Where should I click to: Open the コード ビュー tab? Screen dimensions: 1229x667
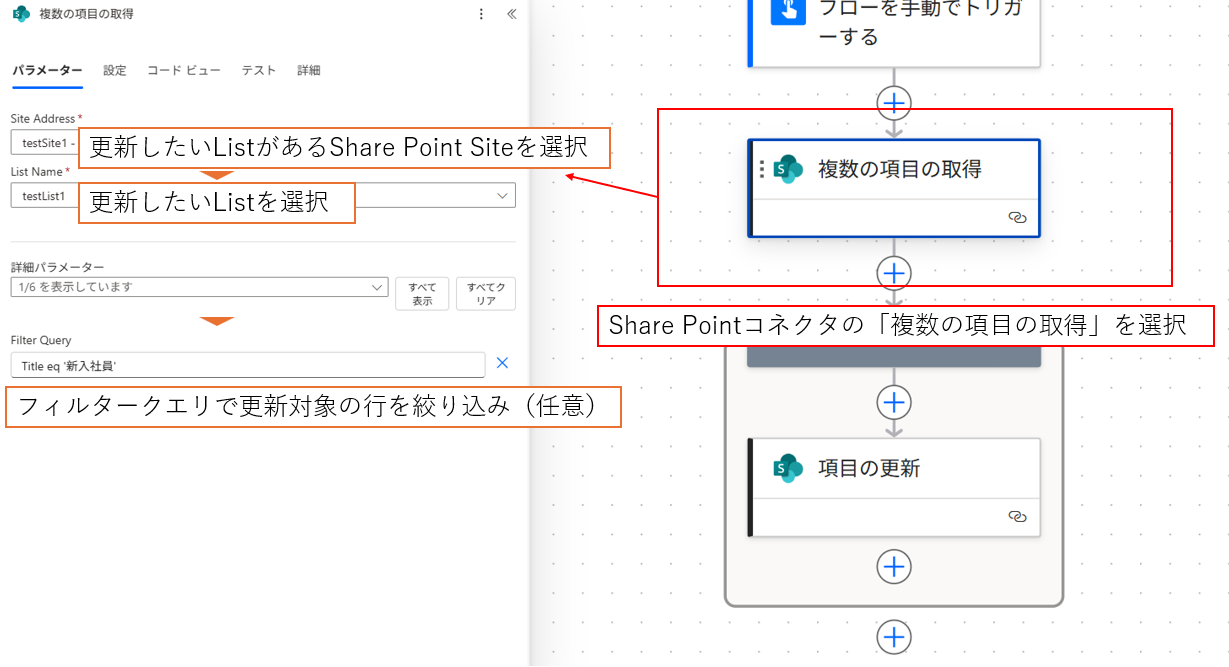point(183,70)
